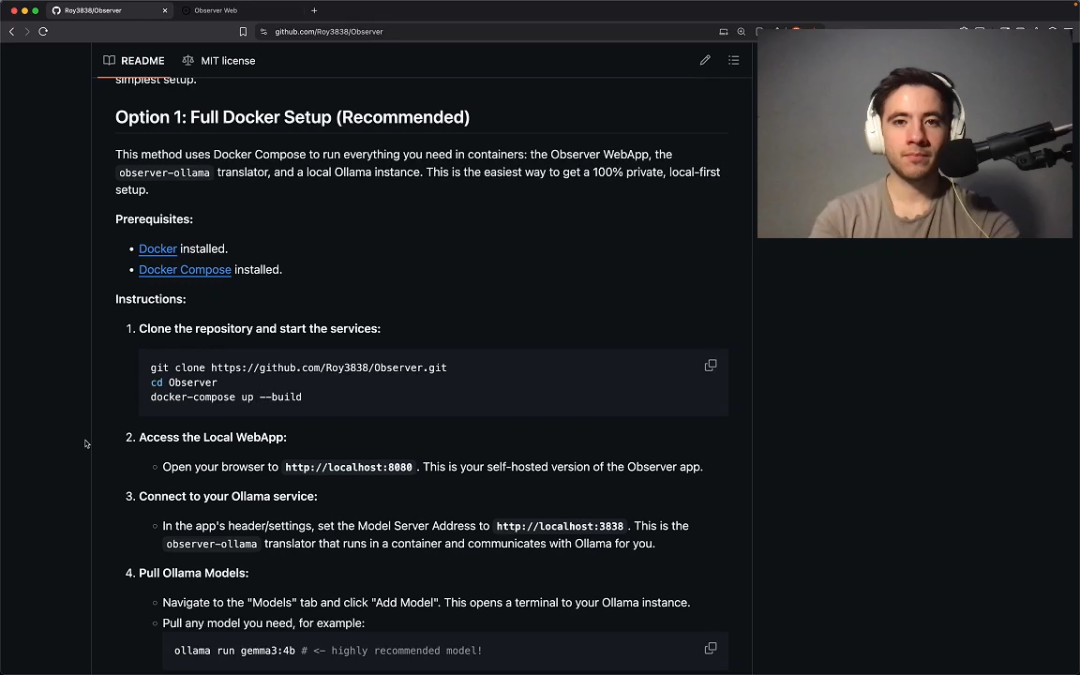Viewport: 1080px width, 675px height.
Task: Open the README outline list icon
Action: point(734,61)
